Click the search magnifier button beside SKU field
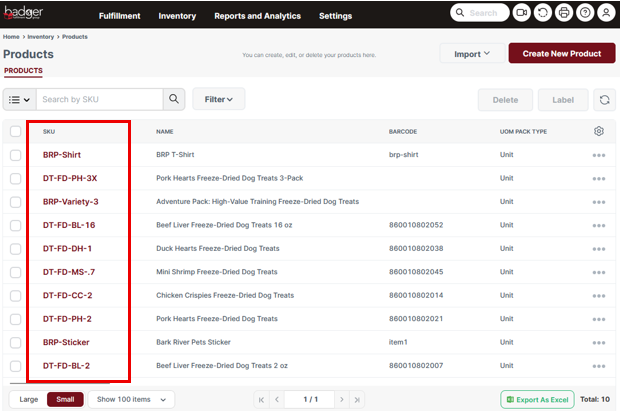This screenshot has width=620, height=411. click(x=175, y=99)
